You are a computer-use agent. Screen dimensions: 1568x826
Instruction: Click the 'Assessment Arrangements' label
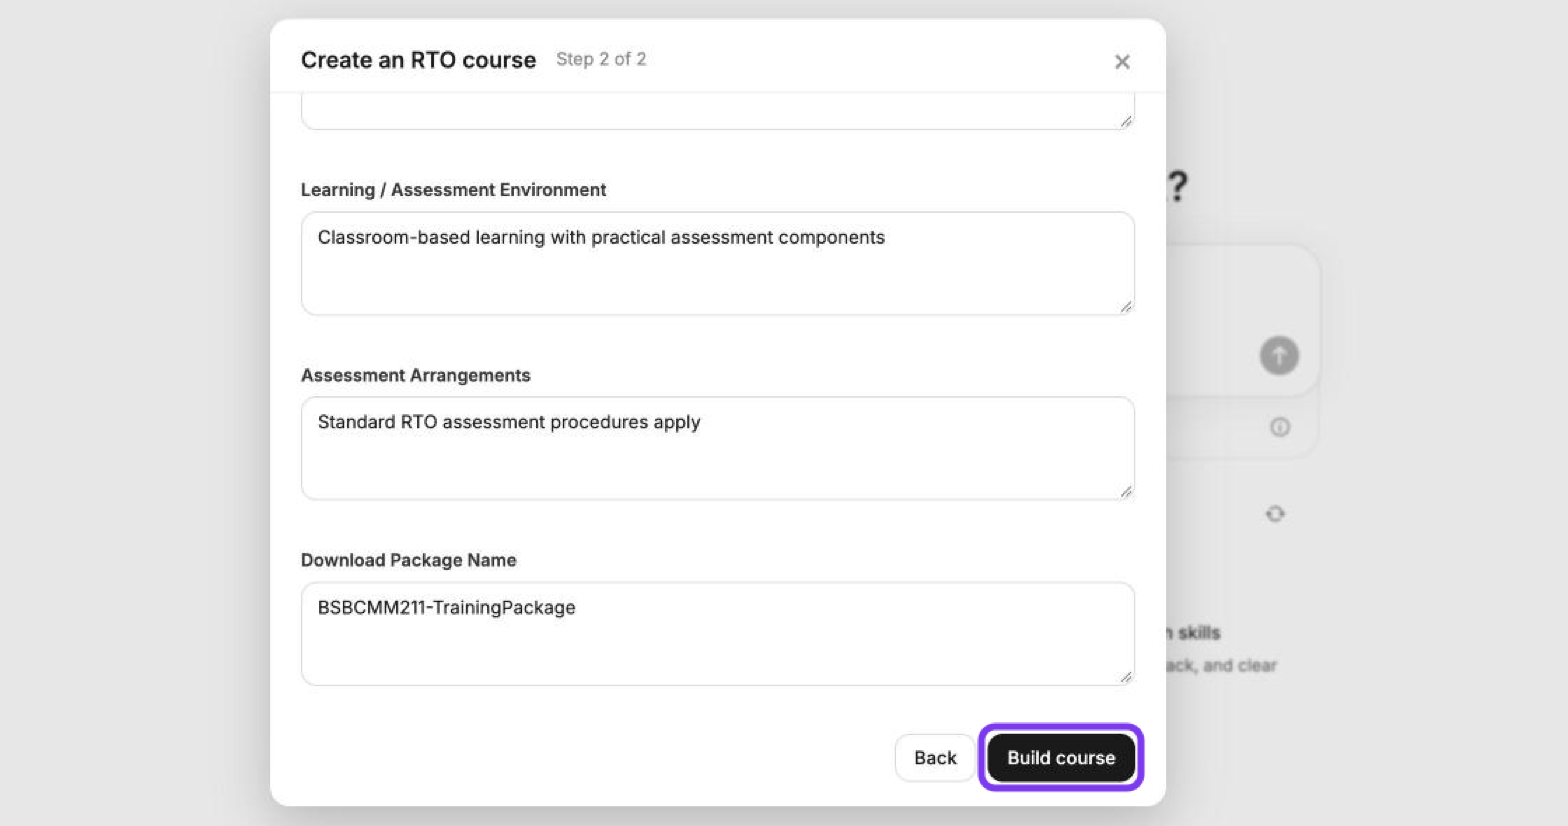click(416, 375)
